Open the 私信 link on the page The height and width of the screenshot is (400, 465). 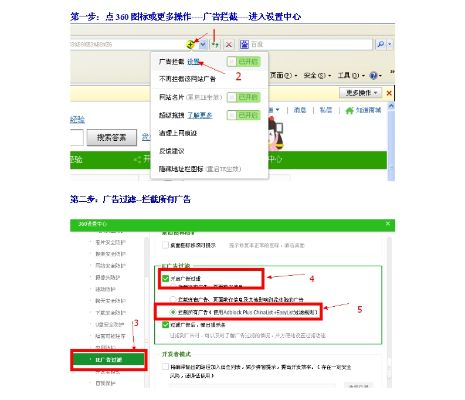(326, 110)
